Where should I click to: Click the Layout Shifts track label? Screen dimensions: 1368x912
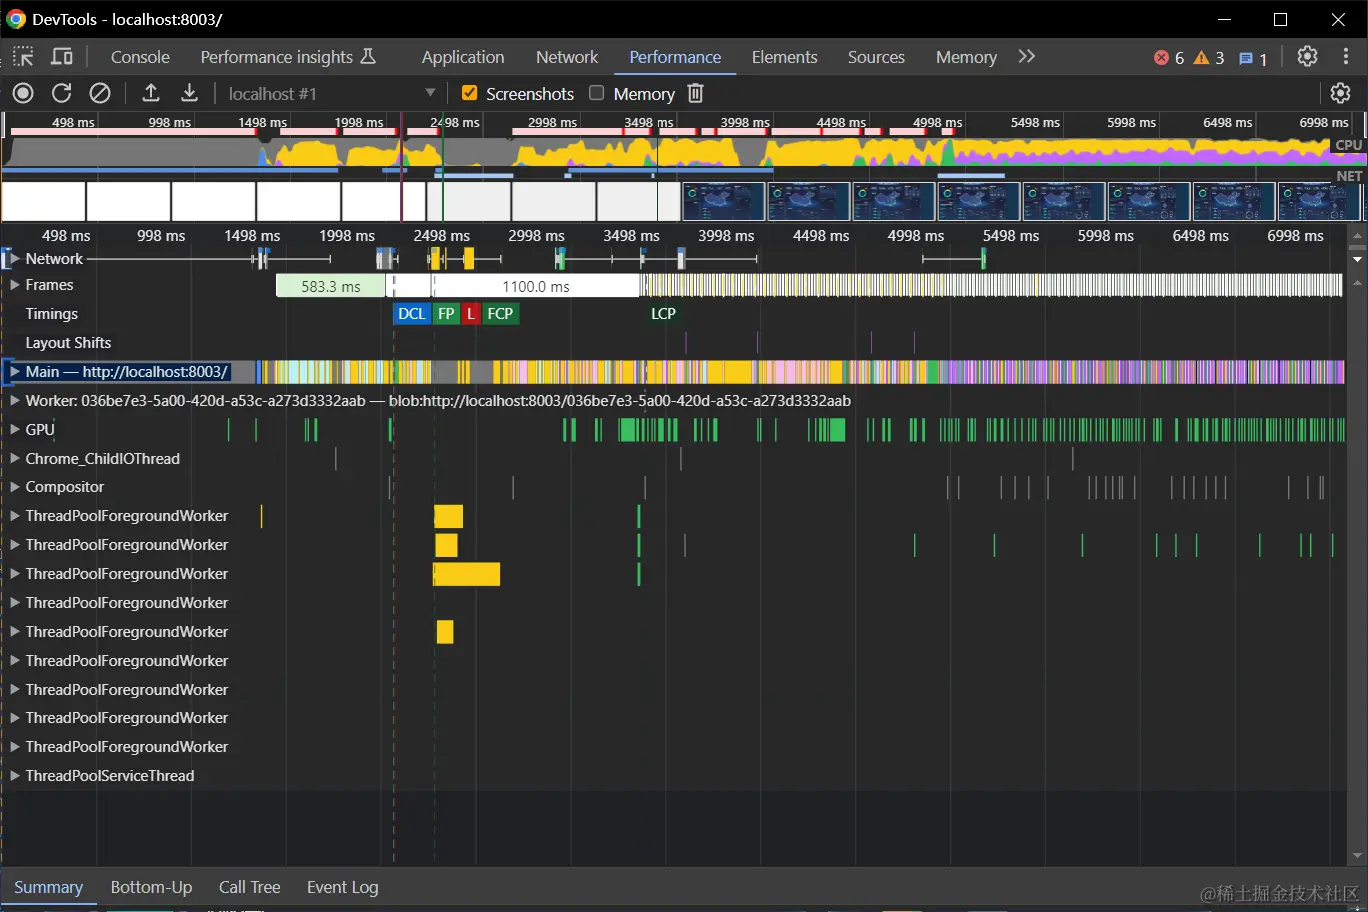68,343
